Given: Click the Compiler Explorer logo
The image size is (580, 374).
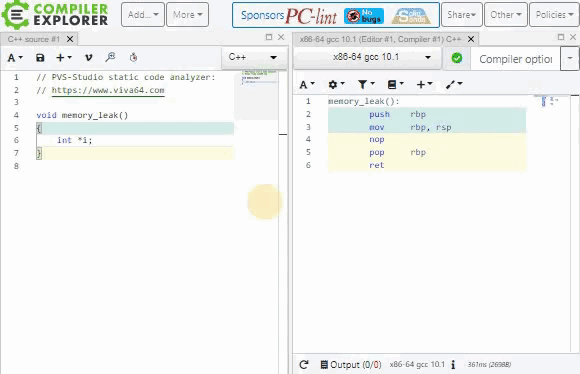Looking at the screenshot, I should pyautogui.click(x=55, y=15).
